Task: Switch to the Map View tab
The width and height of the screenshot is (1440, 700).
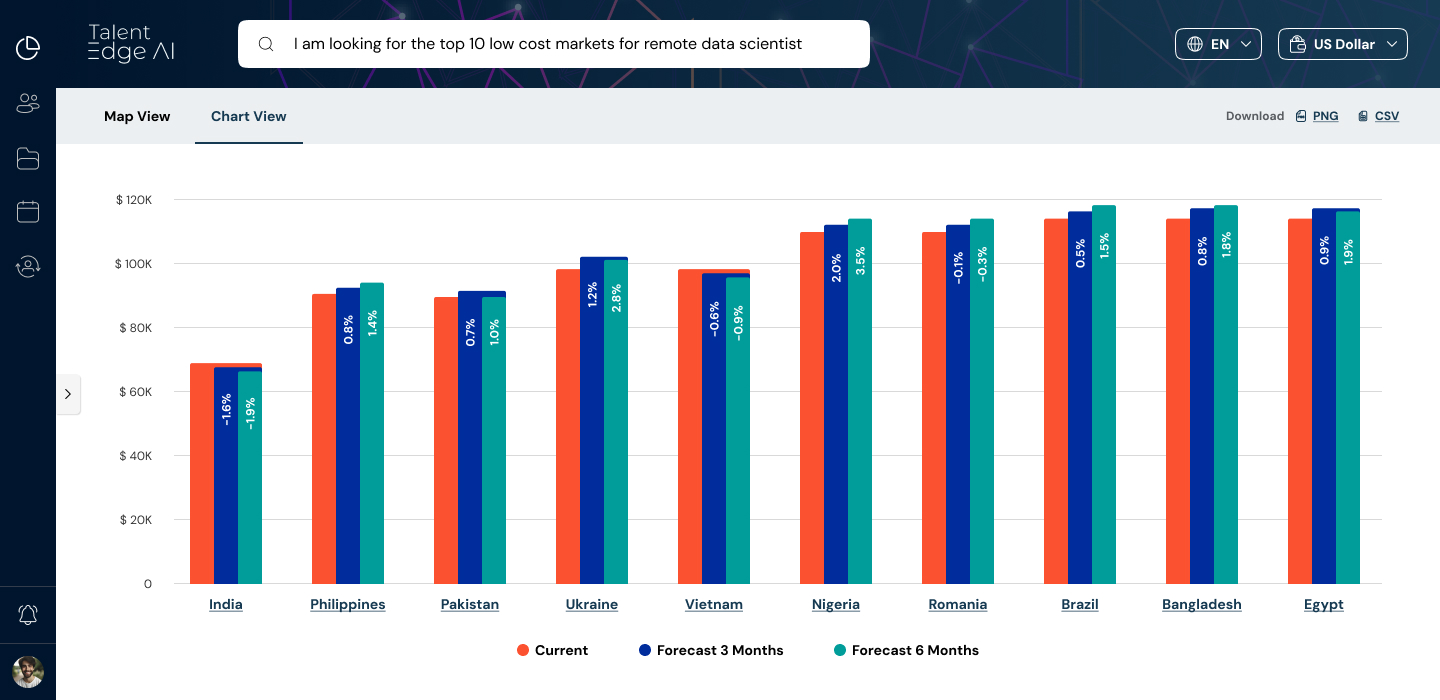Action: [x=137, y=116]
